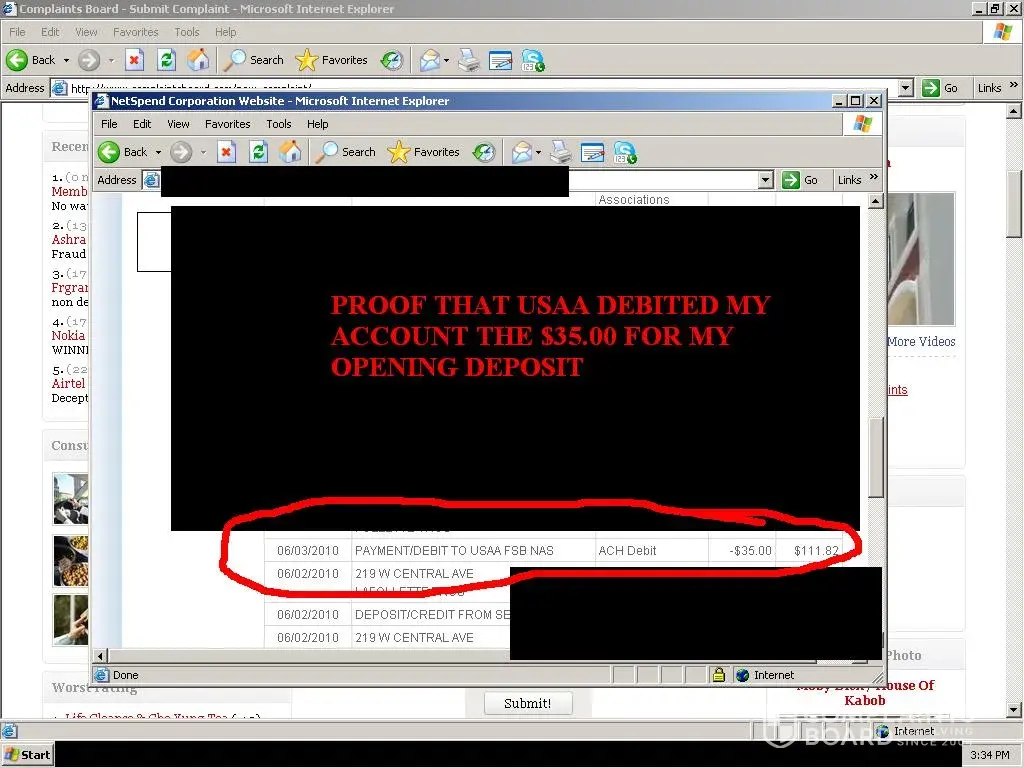Click Print icon in Complaints Board window toolbar
The height and width of the screenshot is (768, 1024).
tap(469, 60)
